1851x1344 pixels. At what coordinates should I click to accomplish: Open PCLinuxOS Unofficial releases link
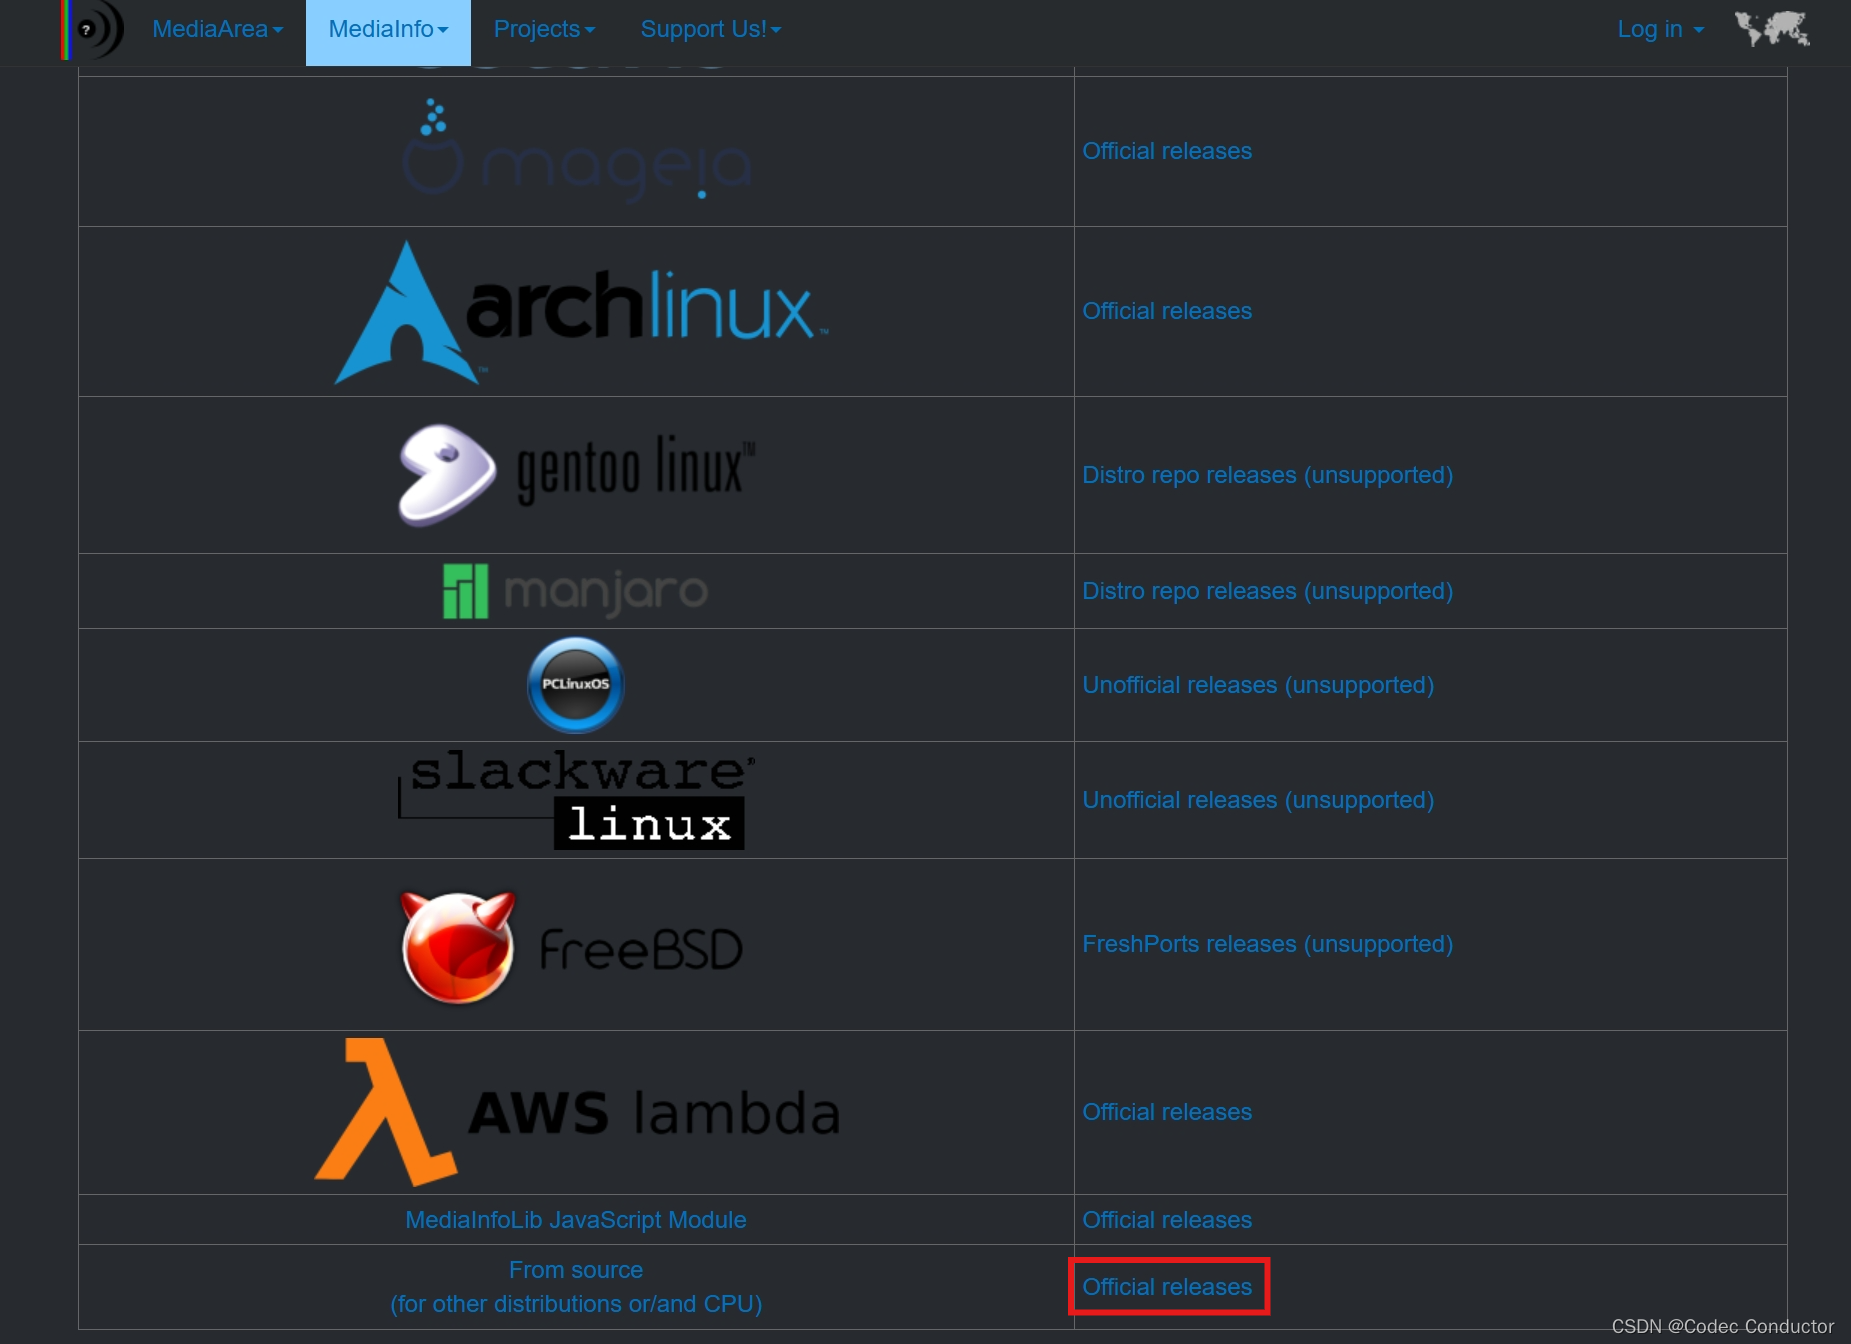coord(1258,685)
